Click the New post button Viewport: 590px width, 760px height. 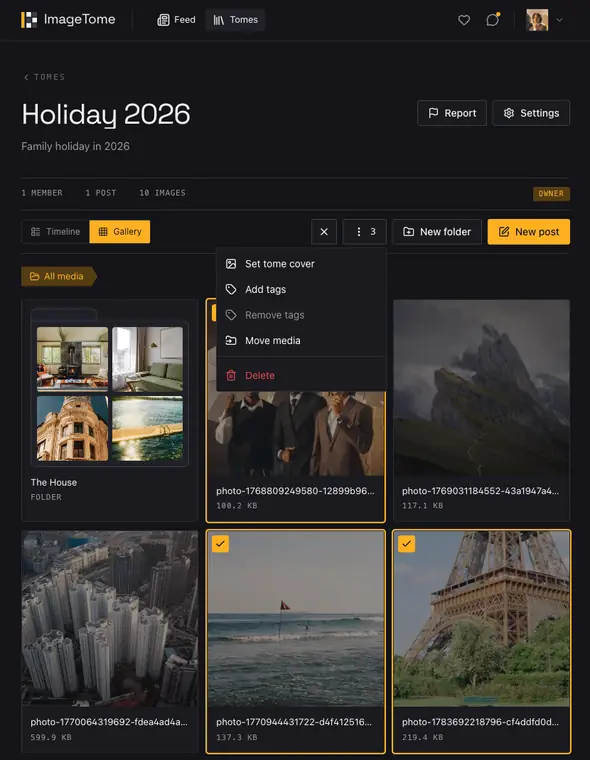(x=528, y=232)
